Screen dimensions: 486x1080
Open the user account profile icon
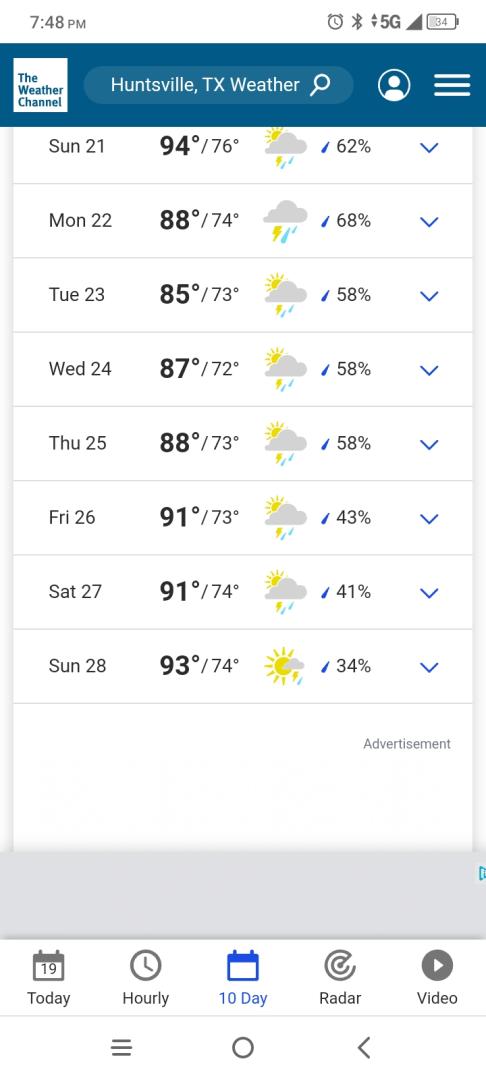coord(394,85)
